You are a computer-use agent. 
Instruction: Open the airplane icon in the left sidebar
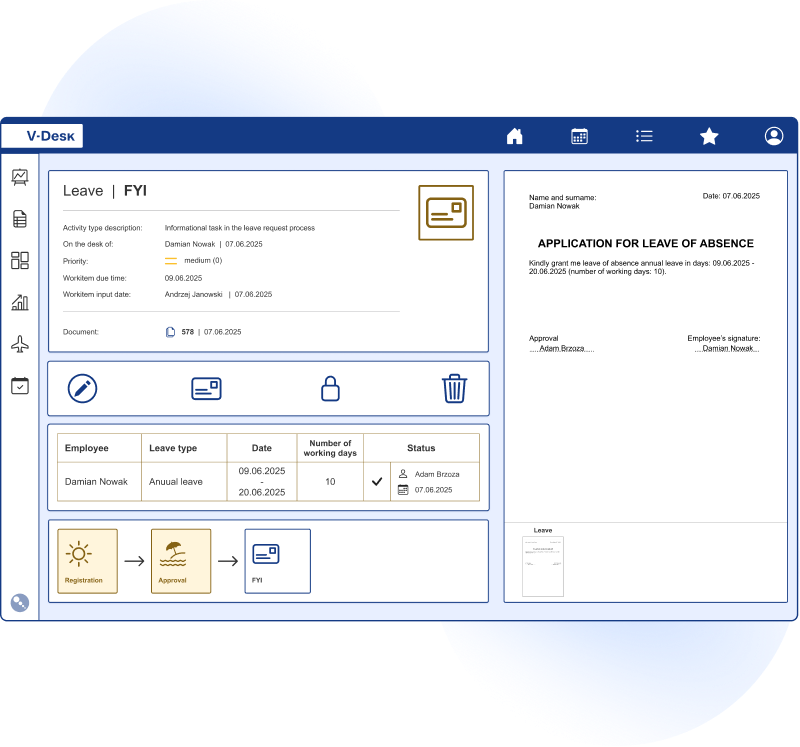click(20, 345)
